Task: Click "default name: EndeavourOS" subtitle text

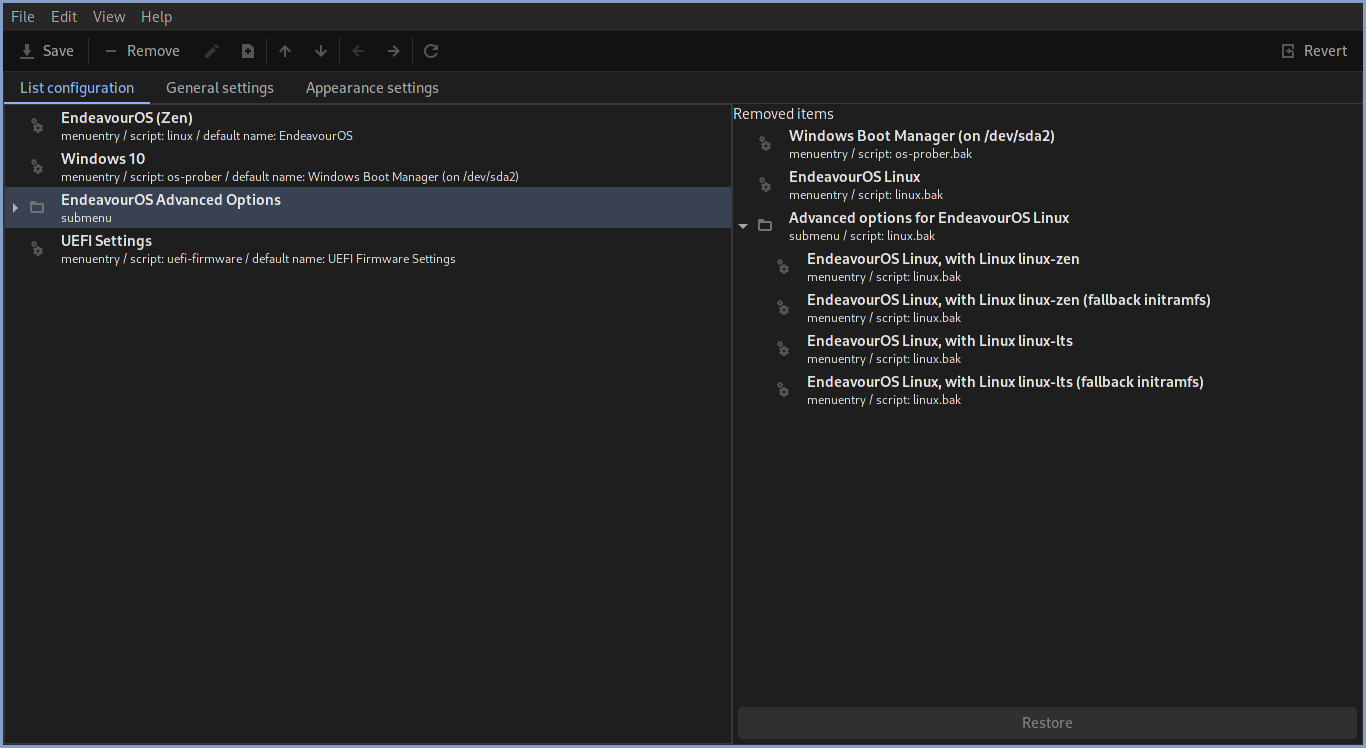Action: [278, 136]
